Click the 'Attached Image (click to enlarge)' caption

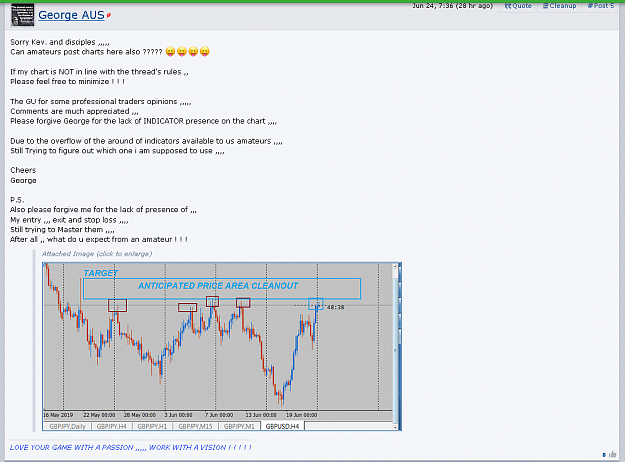click(97, 254)
